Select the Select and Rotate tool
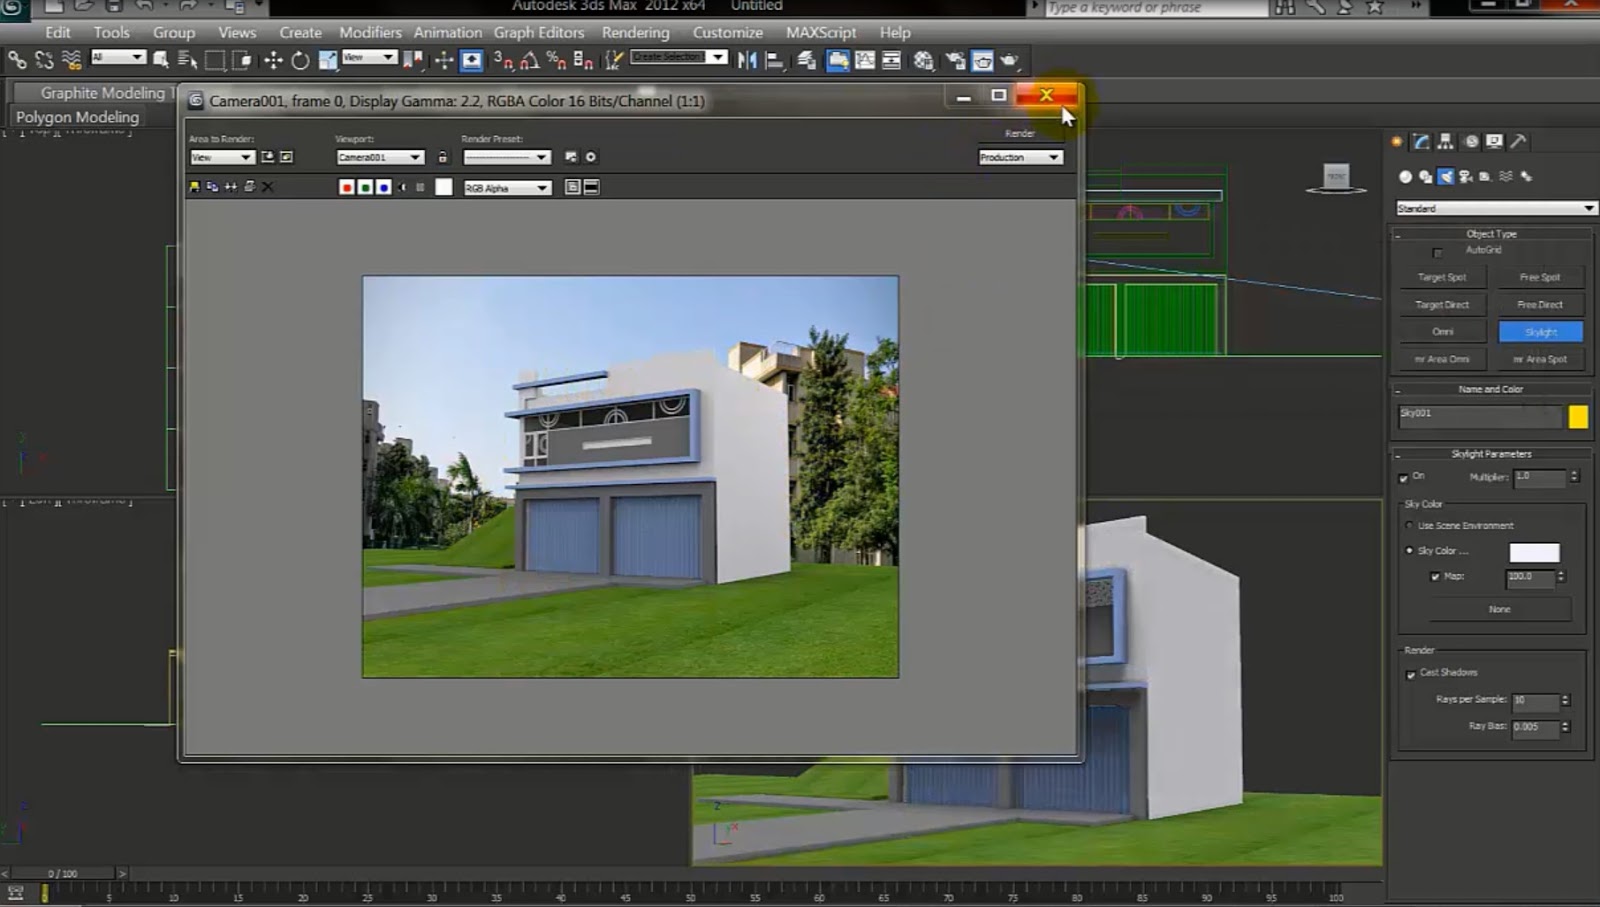1600x907 pixels. 299,59
